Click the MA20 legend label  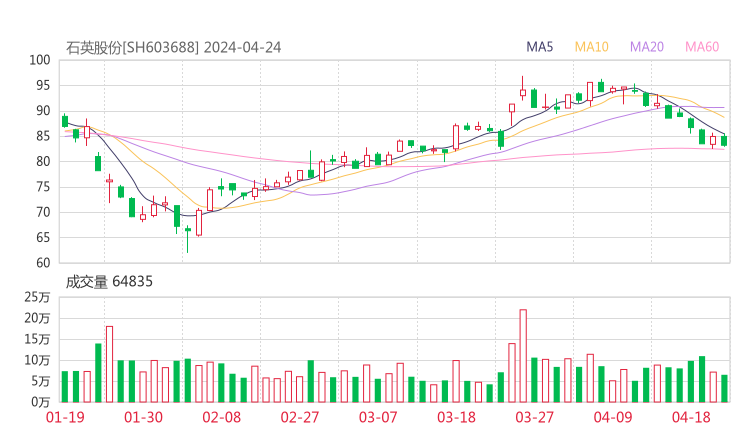pyautogui.click(x=647, y=47)
